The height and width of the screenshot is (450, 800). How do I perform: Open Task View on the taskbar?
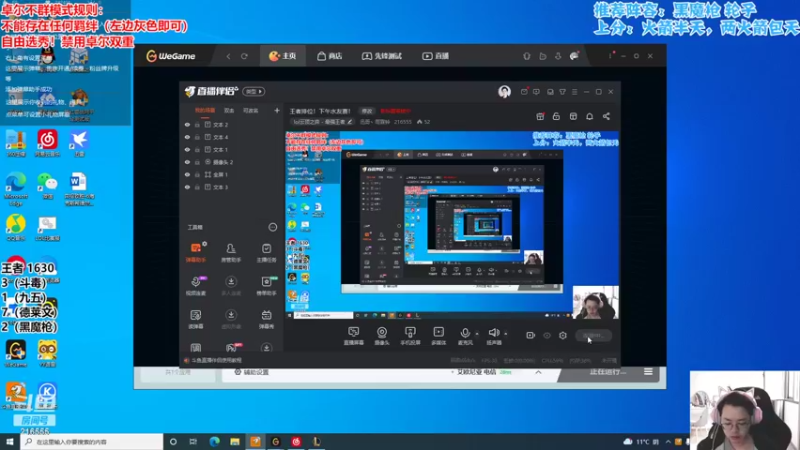pyautogui.click(x=193, y=442)
